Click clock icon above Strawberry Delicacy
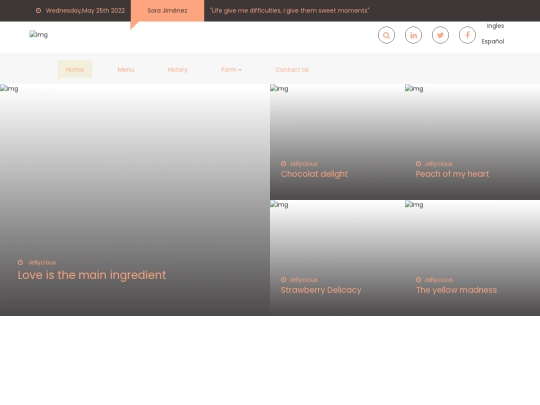Screen dimensions: 540x405 click(x=283, y=280)
